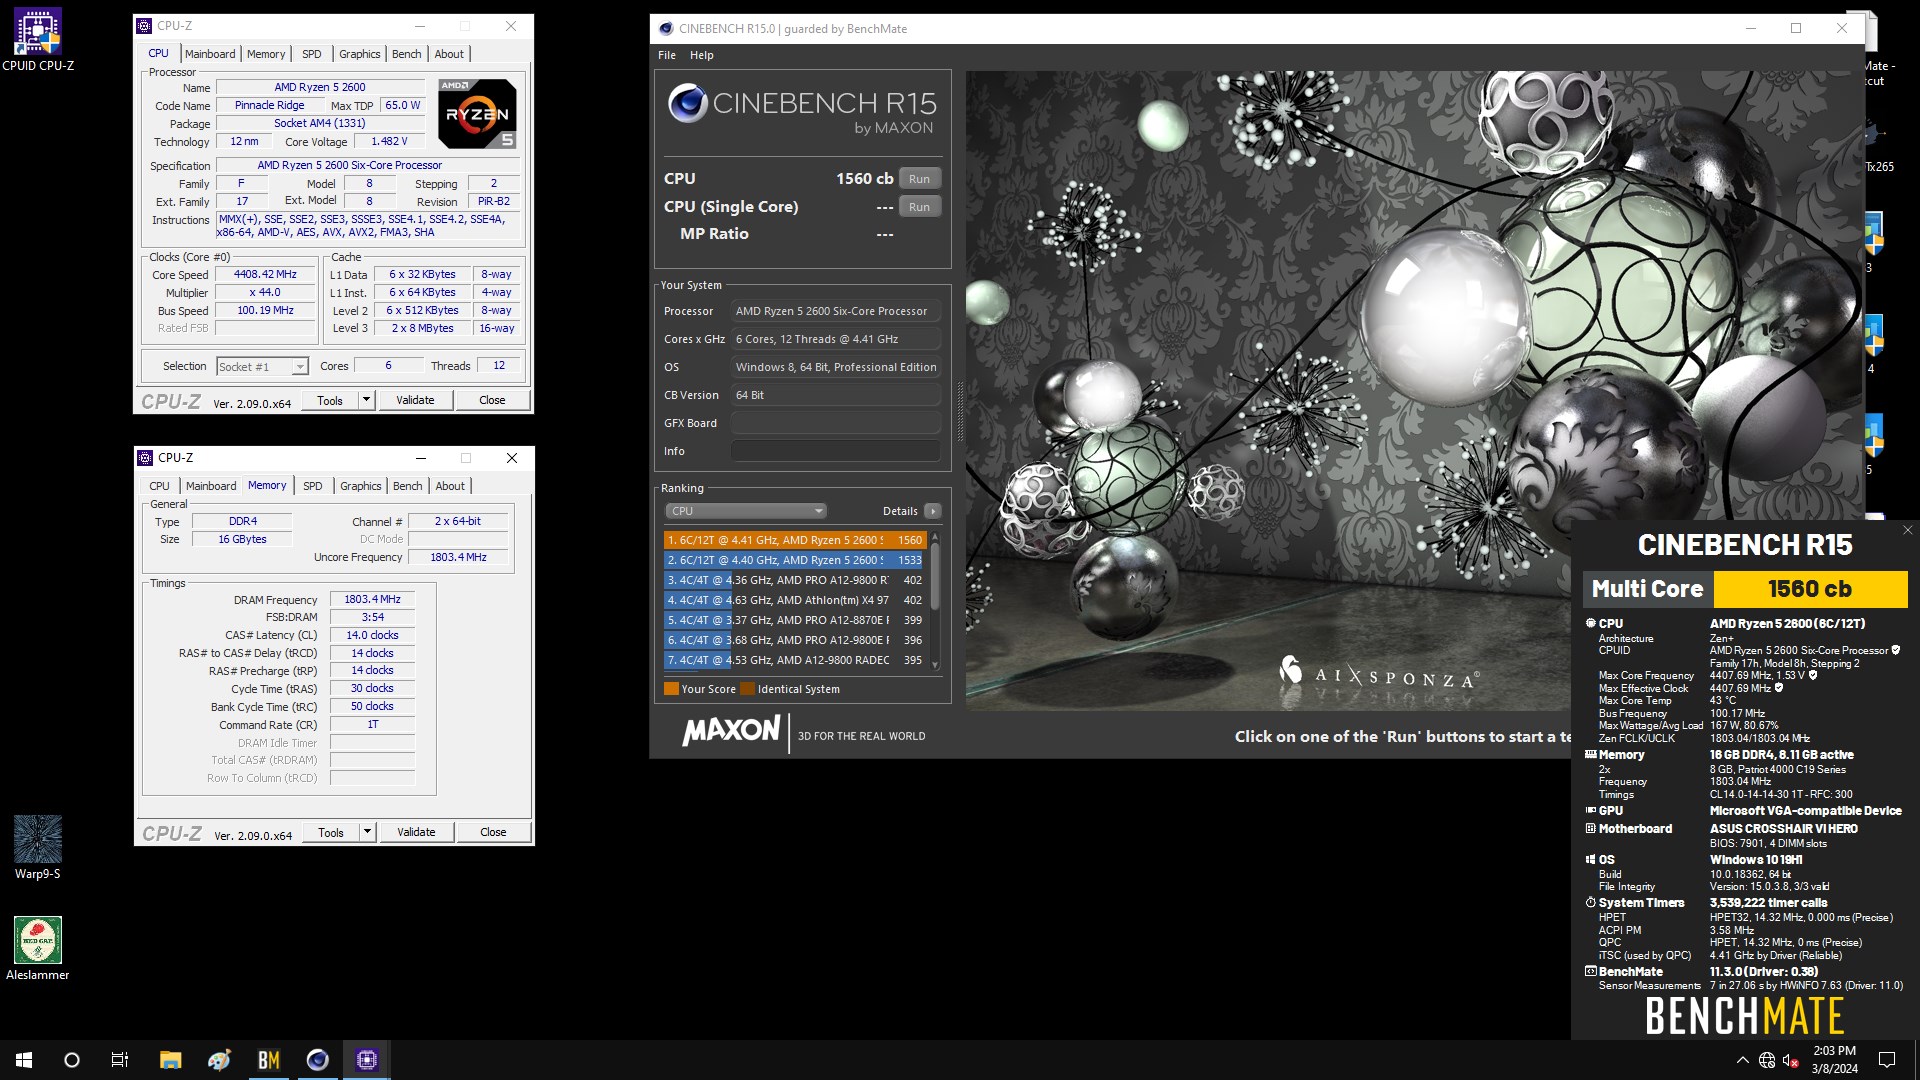Open Tools dropdown arrow in top CPU-Z
The height and width of the screenshot is (1080, 1920).
tap(366, 400)
